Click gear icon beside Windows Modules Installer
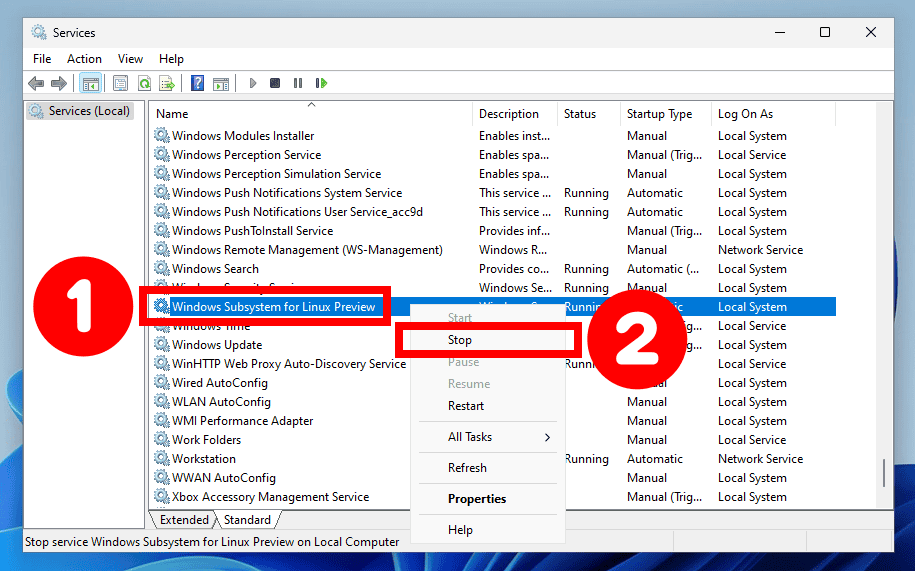Image resolution: width=915 pixels, height=571 pixels. 162,135
